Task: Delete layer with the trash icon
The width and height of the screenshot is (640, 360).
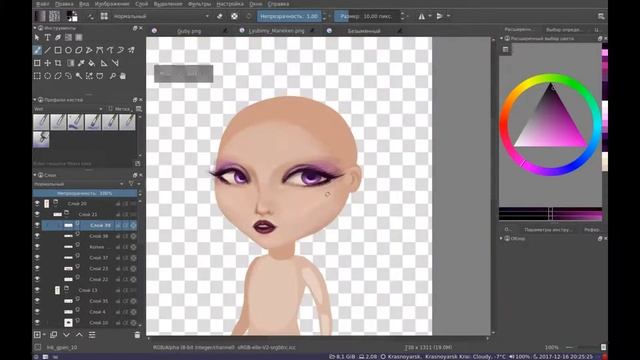Action: pos(137,335)
